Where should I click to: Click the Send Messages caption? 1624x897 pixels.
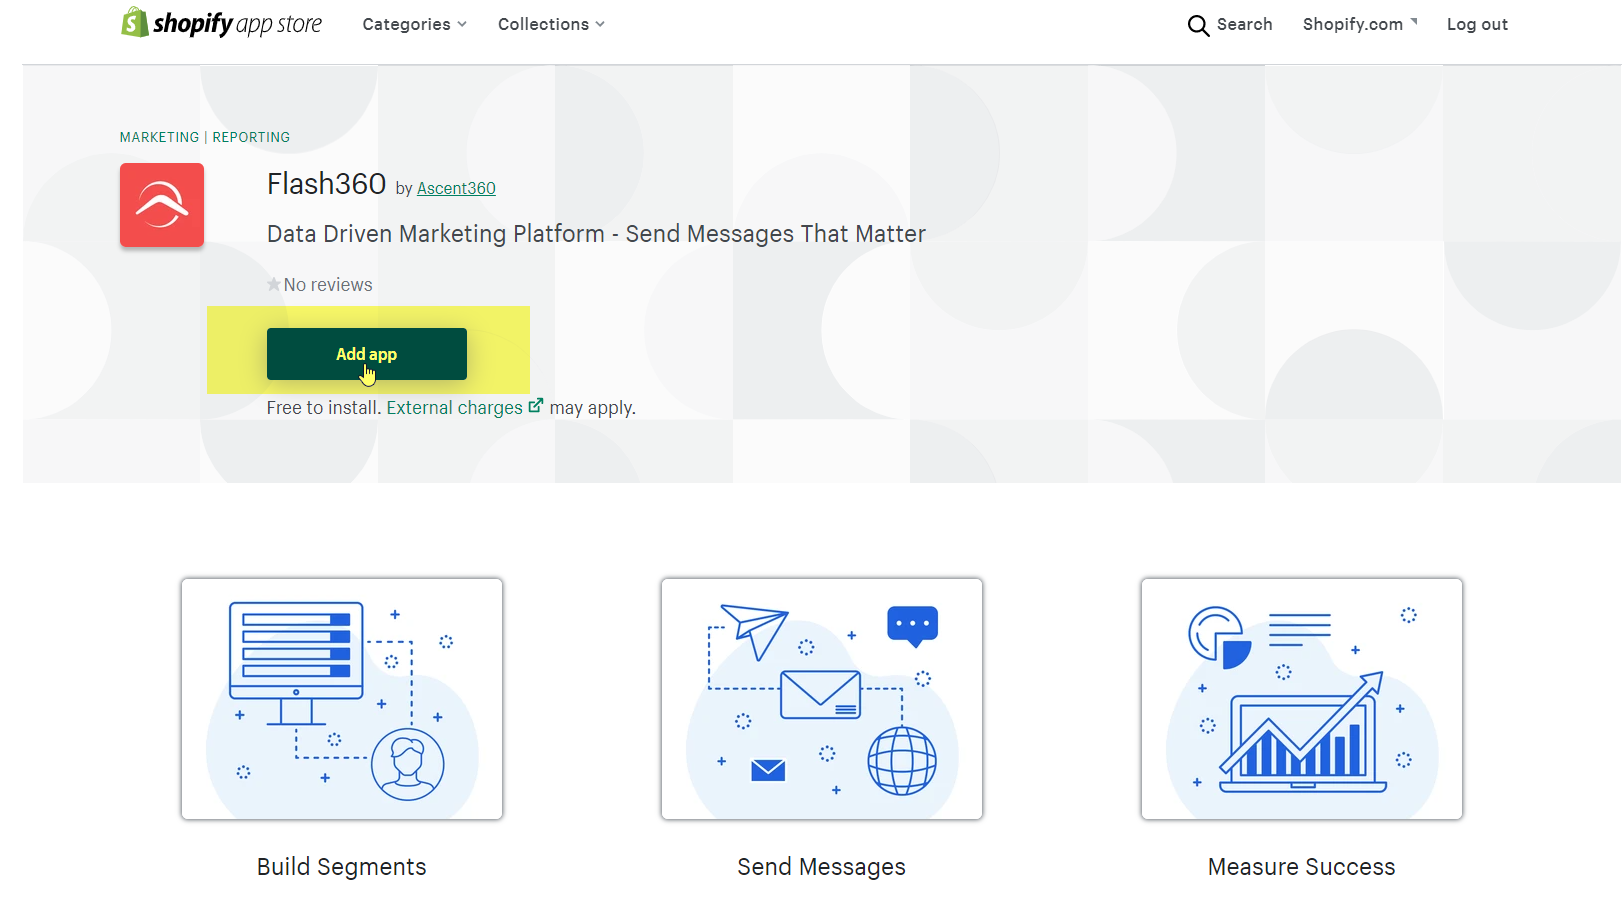tap(822, 867)
